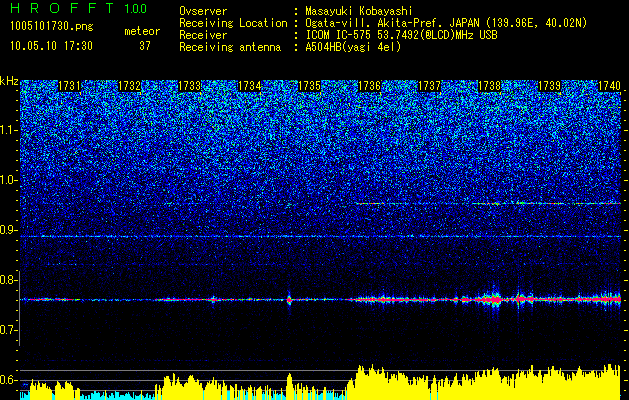Click the Receiving Location value text
The height and width of the screenshot is (400, 629).
pos(446,23)
